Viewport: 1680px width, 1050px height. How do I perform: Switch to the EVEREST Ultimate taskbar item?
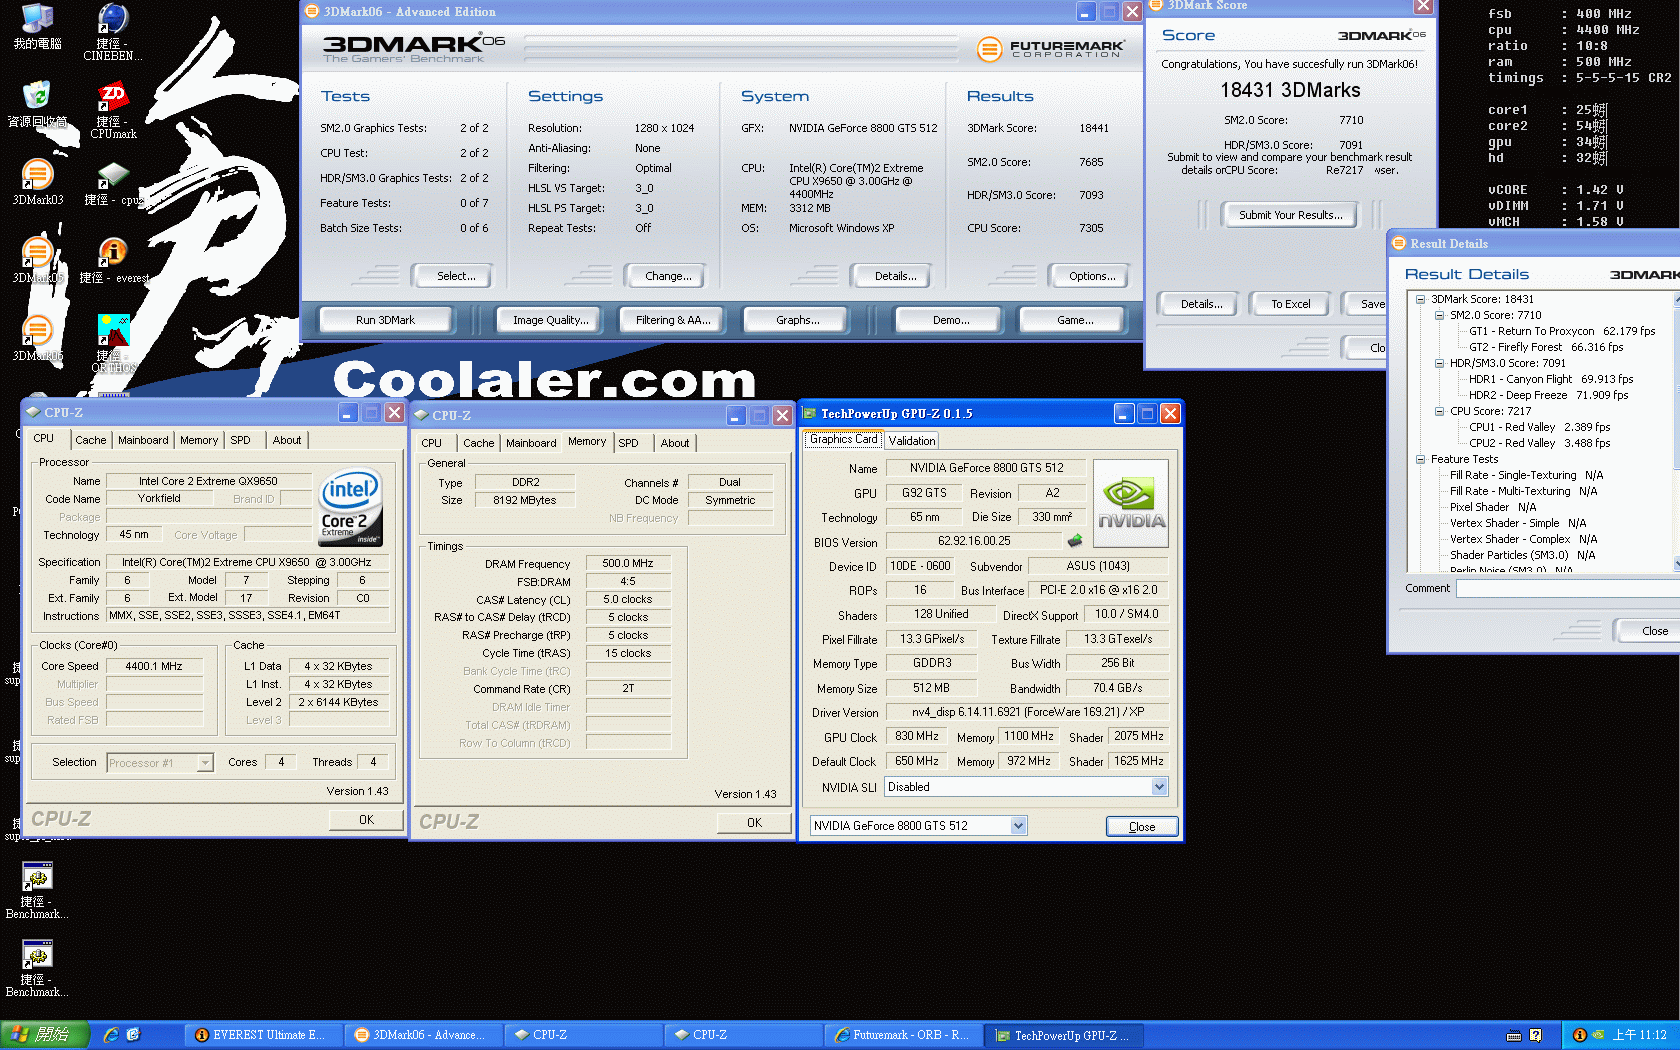(263, 1035)
